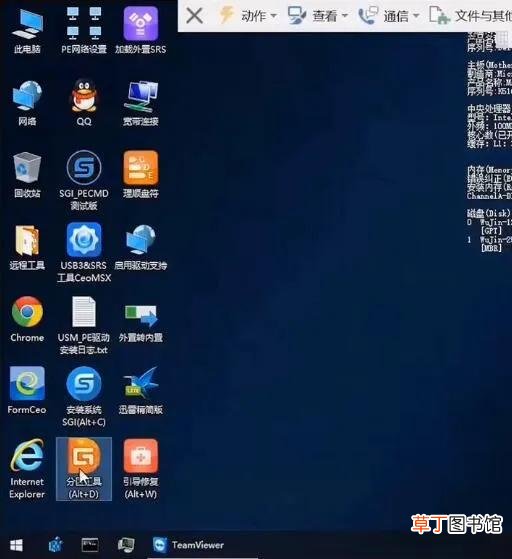
Task: Expand the 通信 communication dropdown menu
Action: pyautogui.click(x=389, y=16)
